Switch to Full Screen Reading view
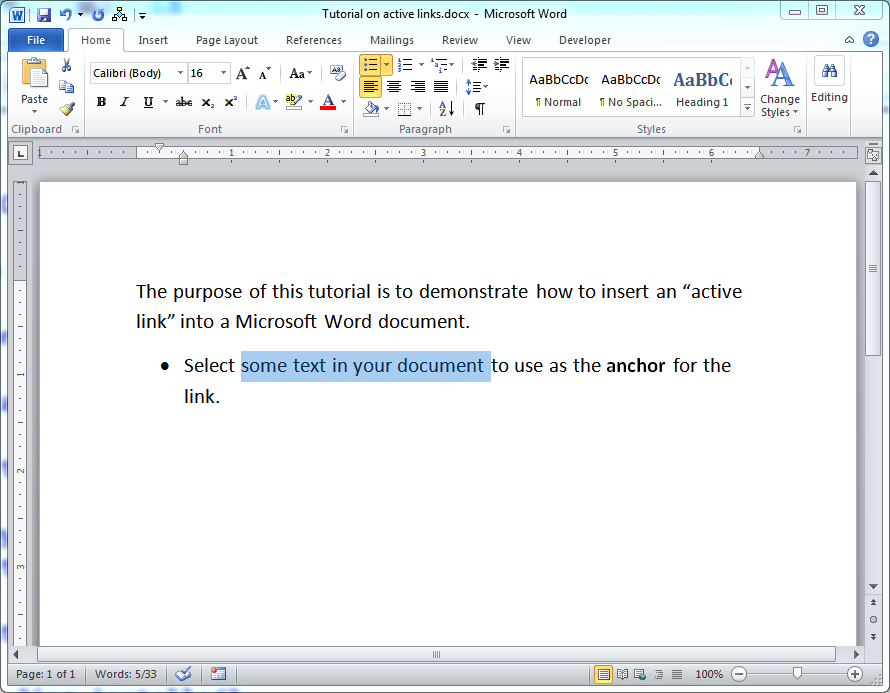The width and height of the screenshot is (890, 693). 622,674
